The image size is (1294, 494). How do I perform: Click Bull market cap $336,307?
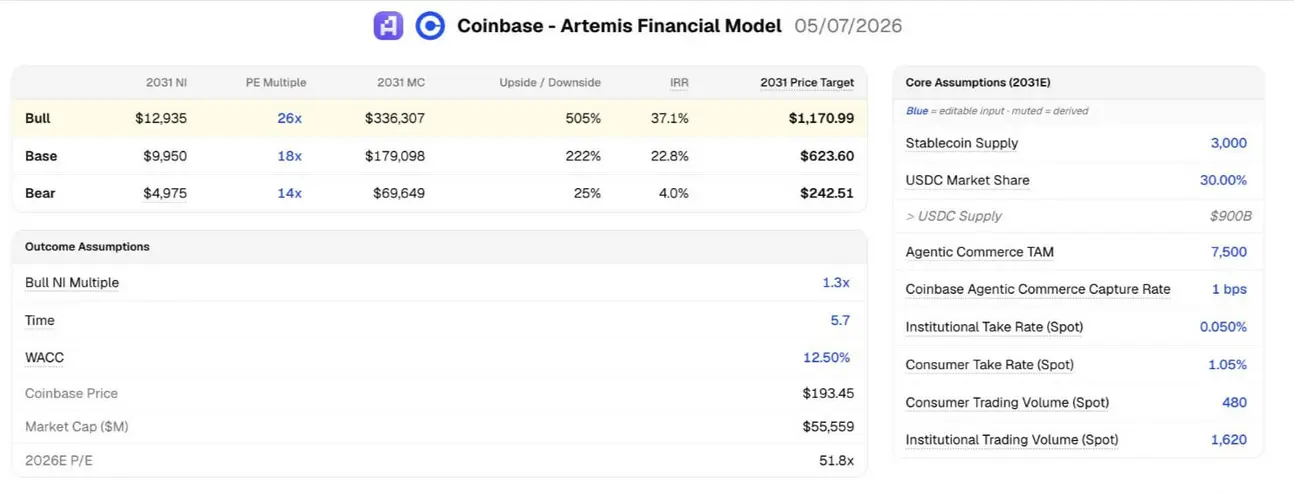click(x=395, y=118)
